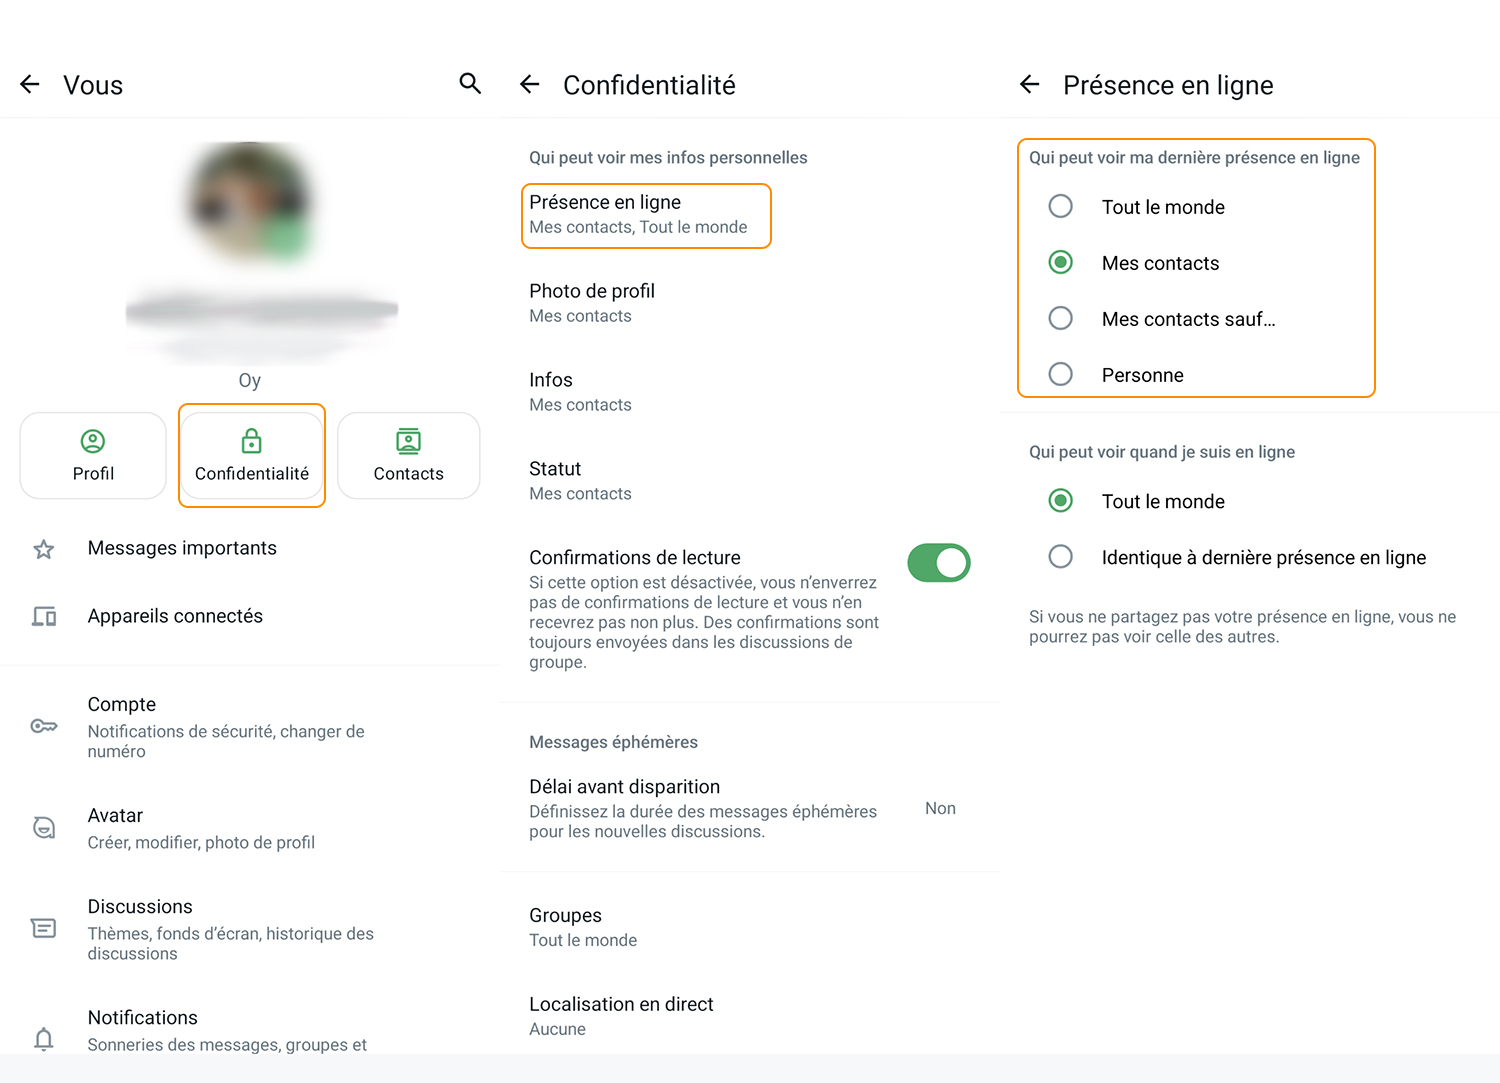The image size is (1500, 1083).
Task: Go back from the Vous screen
Action: (30, 85)
